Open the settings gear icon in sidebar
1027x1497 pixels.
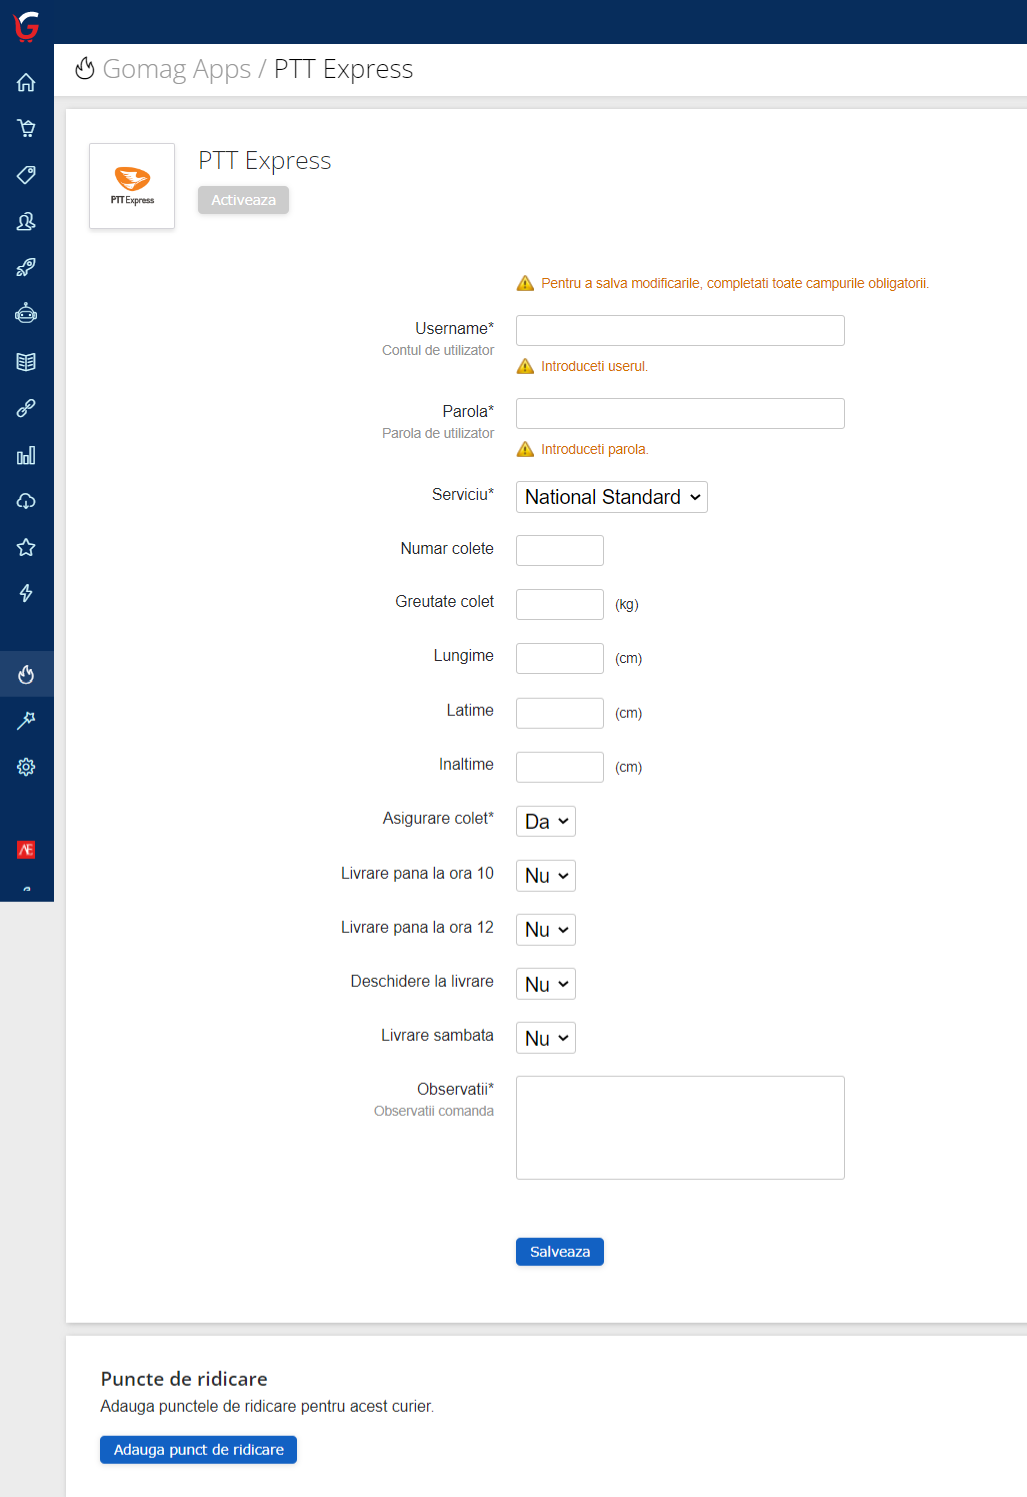[26, 767]
